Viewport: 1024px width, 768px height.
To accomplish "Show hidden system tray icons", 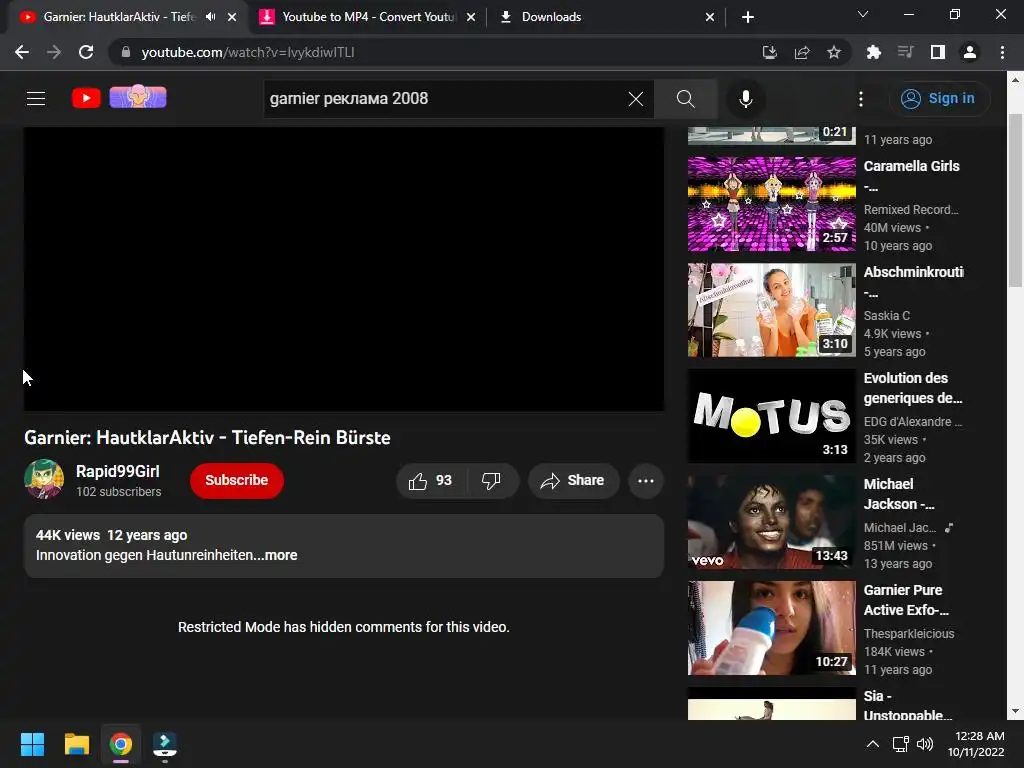I will (x=872, y=744).
